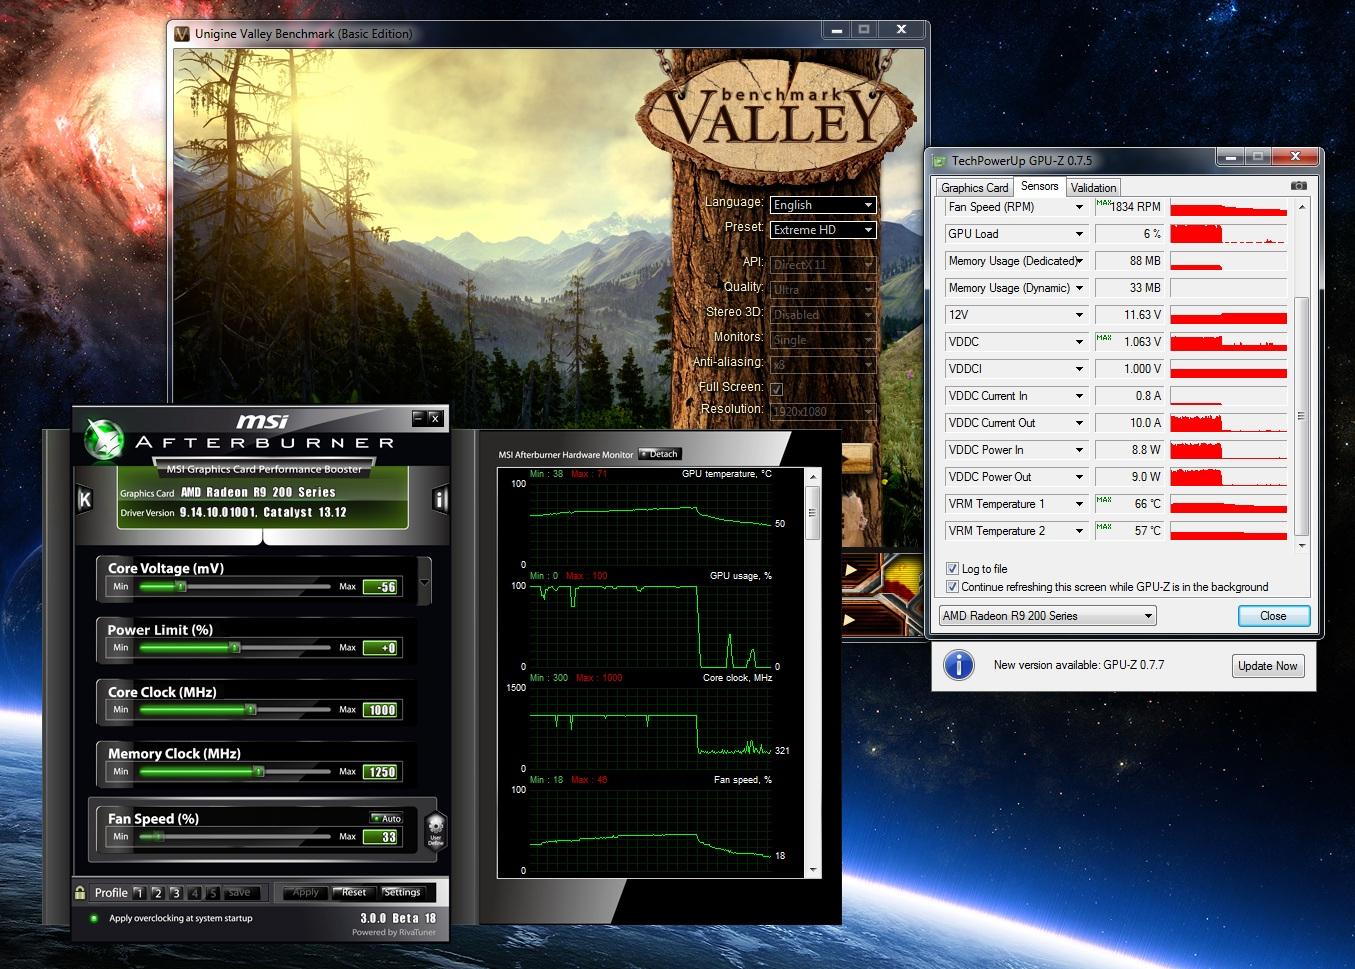The width and height of the screenshot is (1355, 969).
Task: Select Afterburner profile slot 1
Action: coord(139,893)
